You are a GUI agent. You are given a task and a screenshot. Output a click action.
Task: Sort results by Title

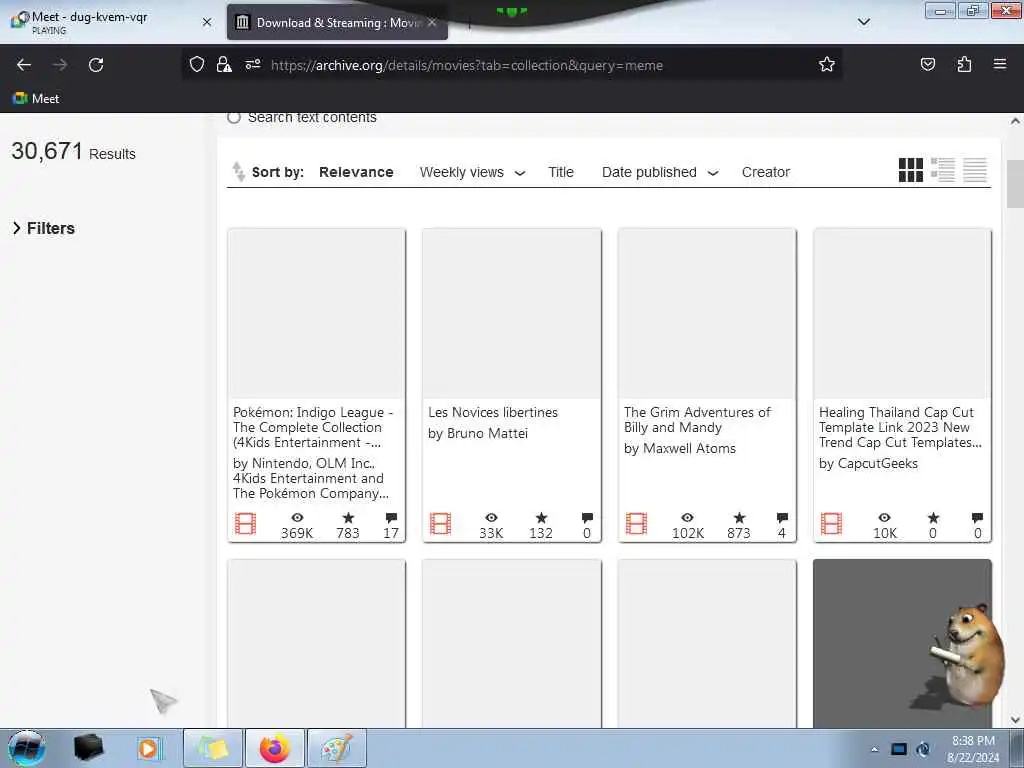click(560, 172)
